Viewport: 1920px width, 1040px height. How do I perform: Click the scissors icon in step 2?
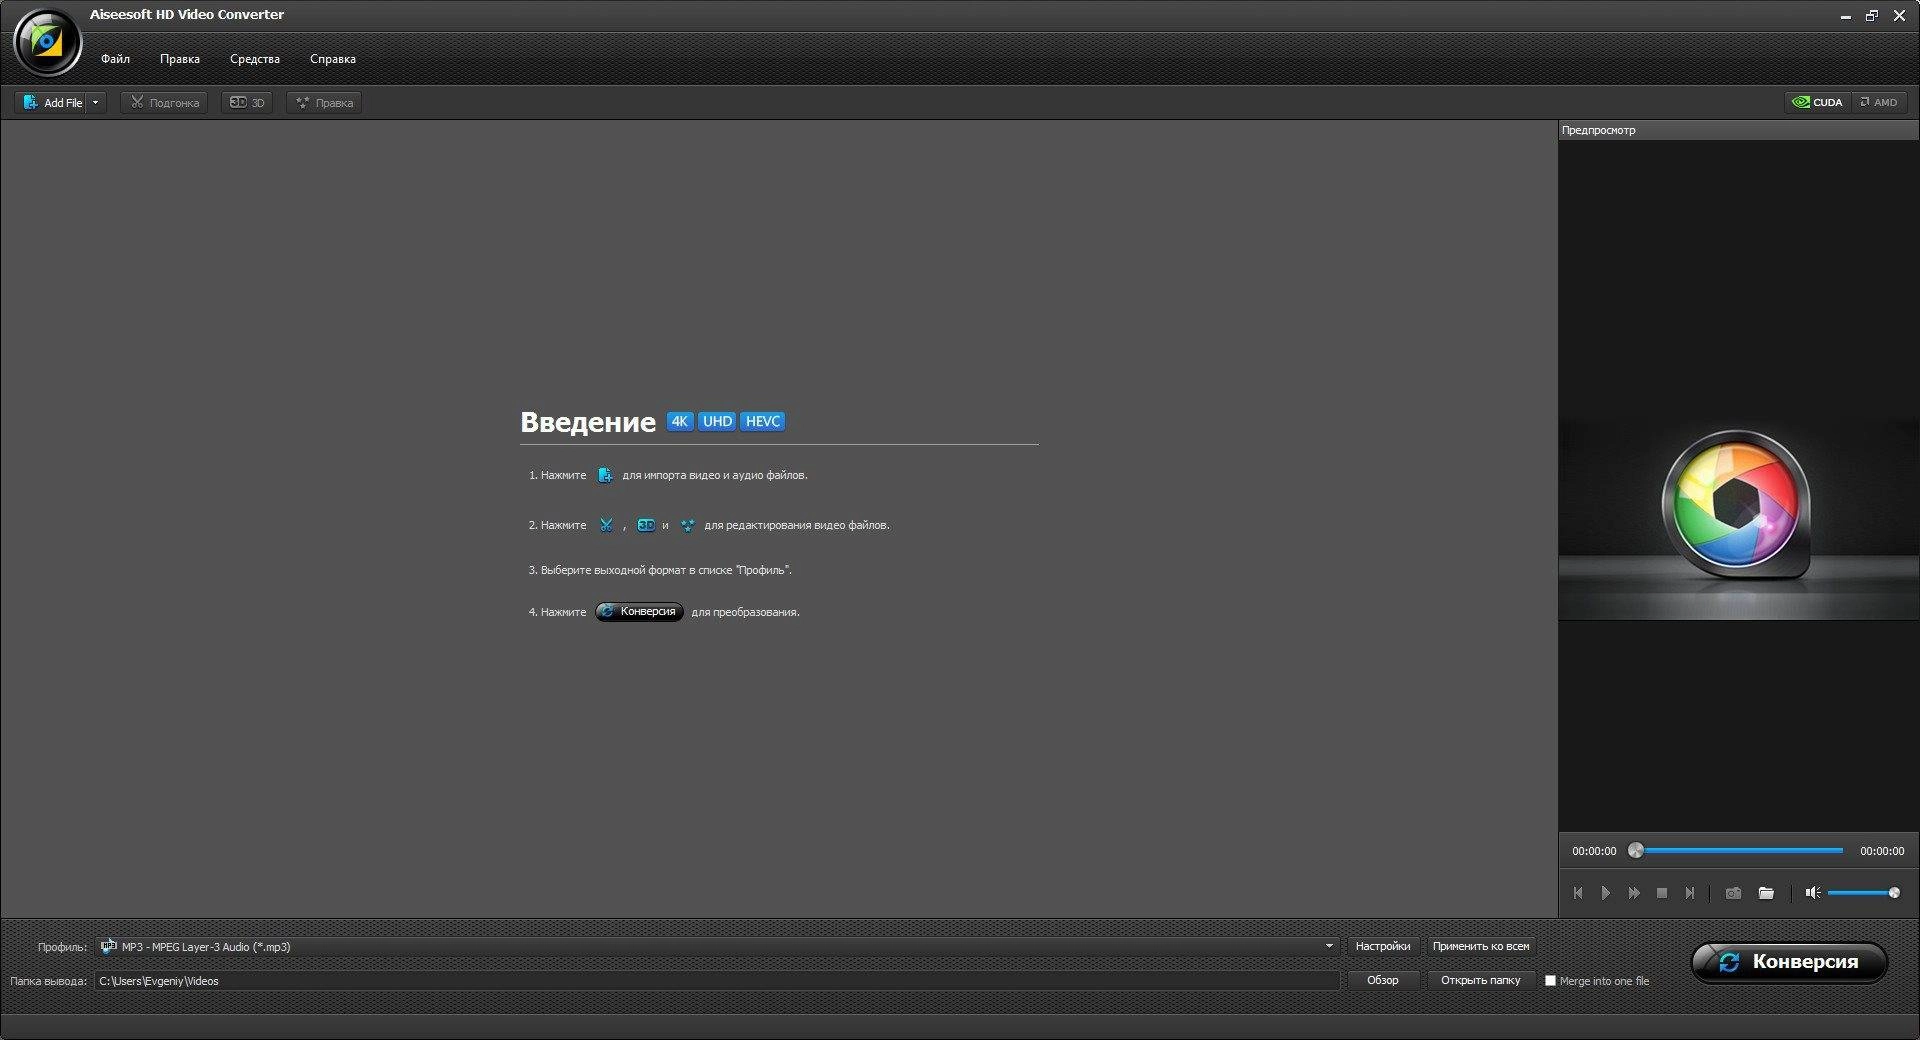point(606,525)
